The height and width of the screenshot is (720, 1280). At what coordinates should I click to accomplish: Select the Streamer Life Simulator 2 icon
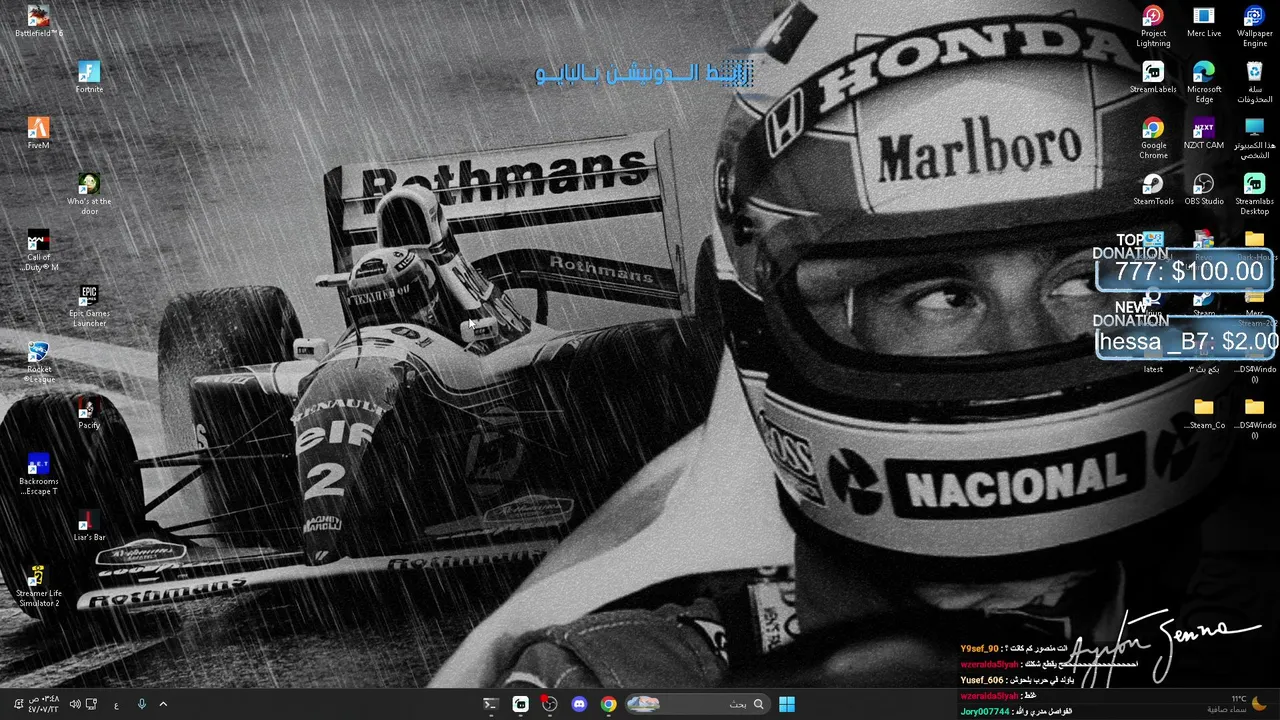tap(38, 586)
